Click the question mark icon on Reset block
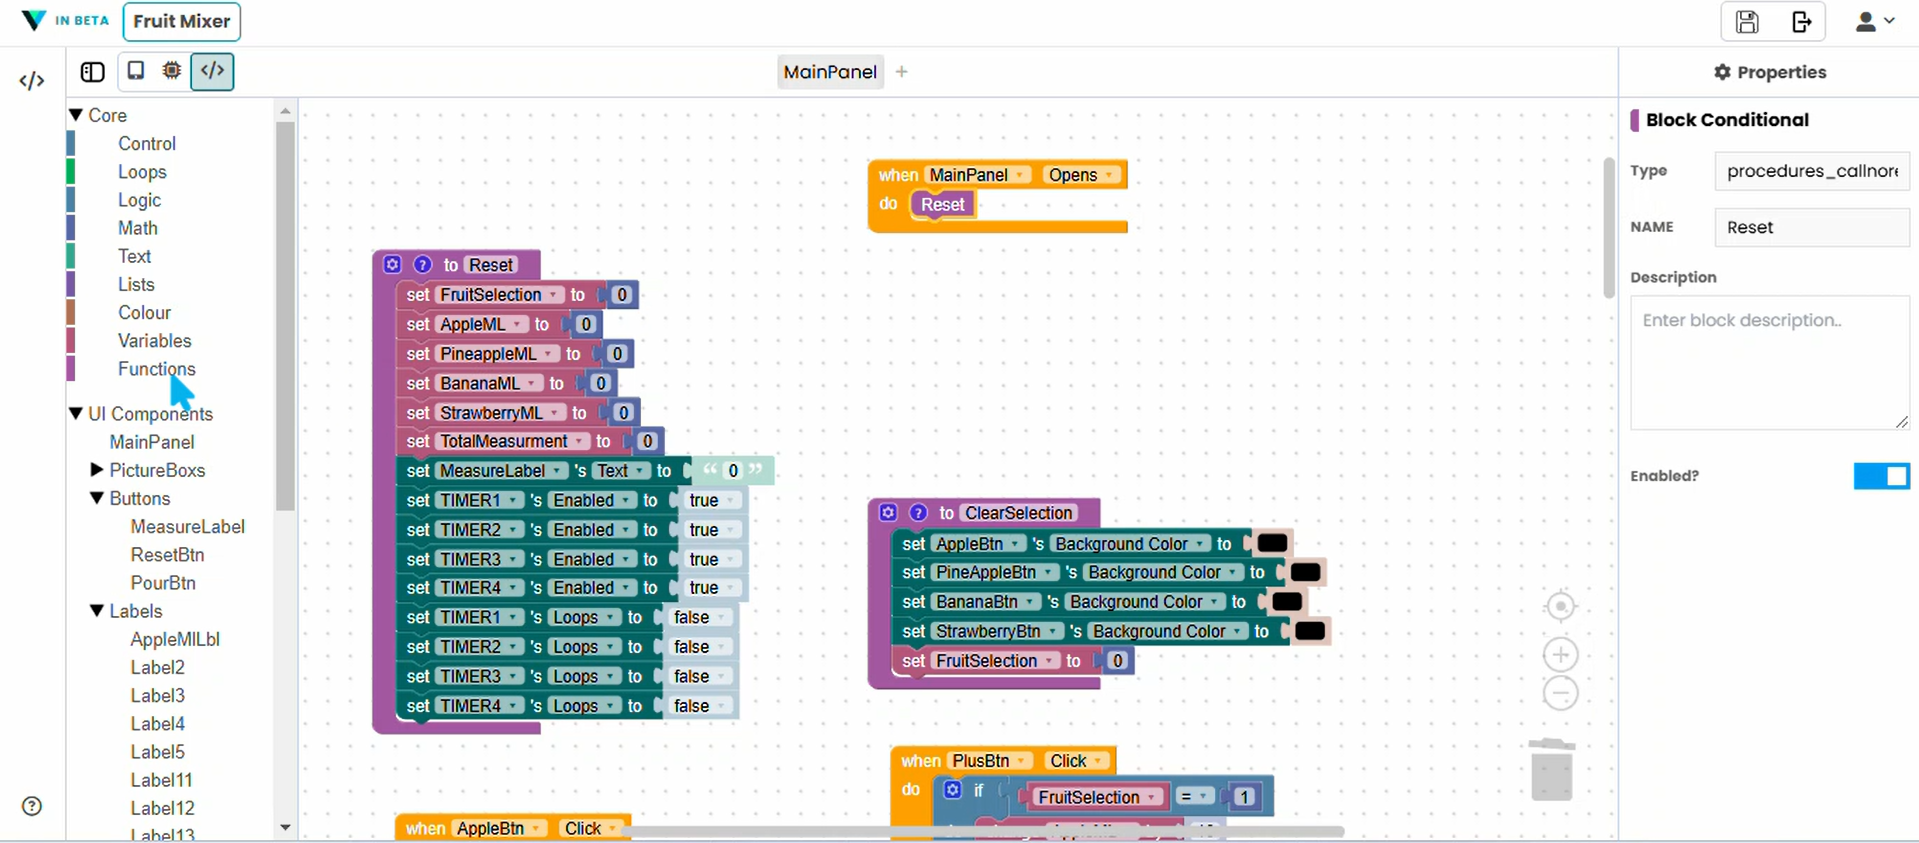The height and width of the screenshot is (843, 1919). point(423,264)
